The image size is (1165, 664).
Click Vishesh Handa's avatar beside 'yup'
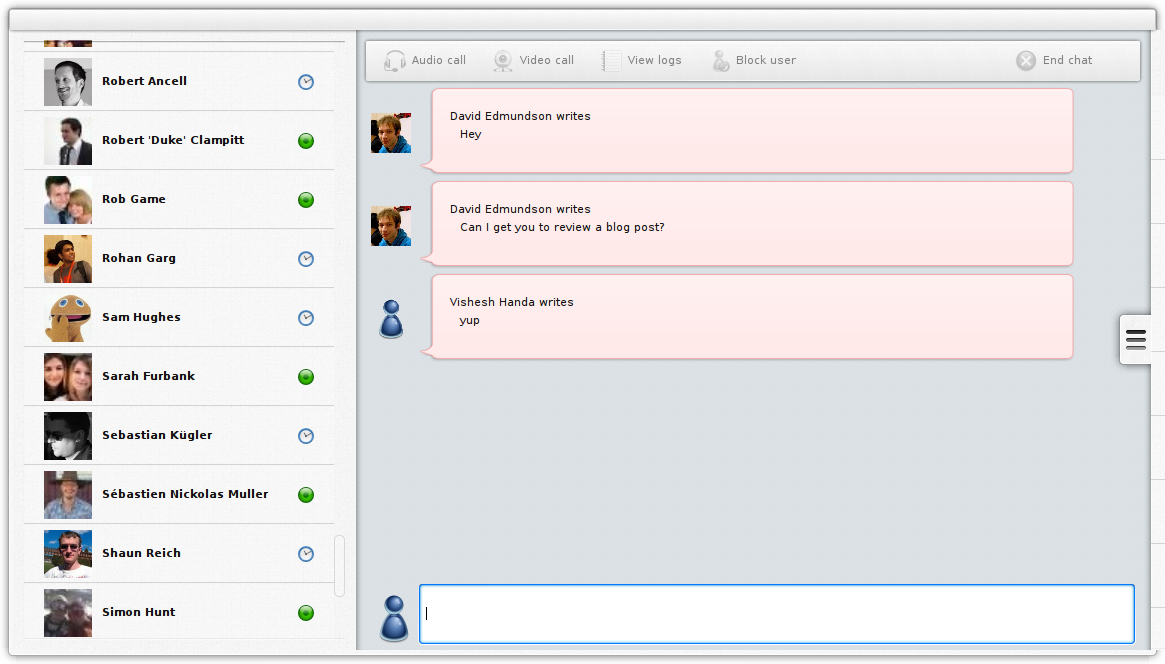tap(391, 319)
